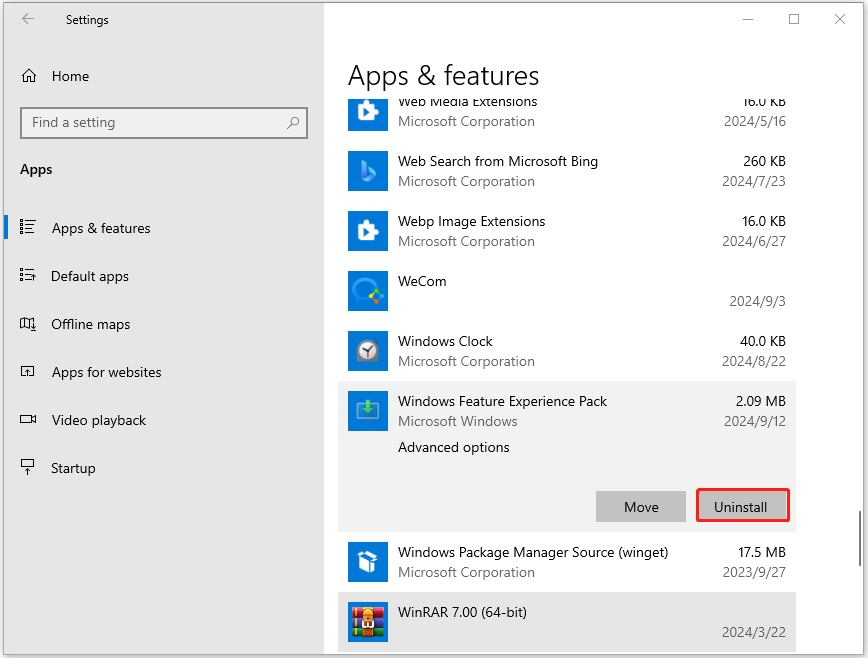The height and width of the screenshot is (658, 868).
Task: Close the Settings window
Action: (840, 19)
